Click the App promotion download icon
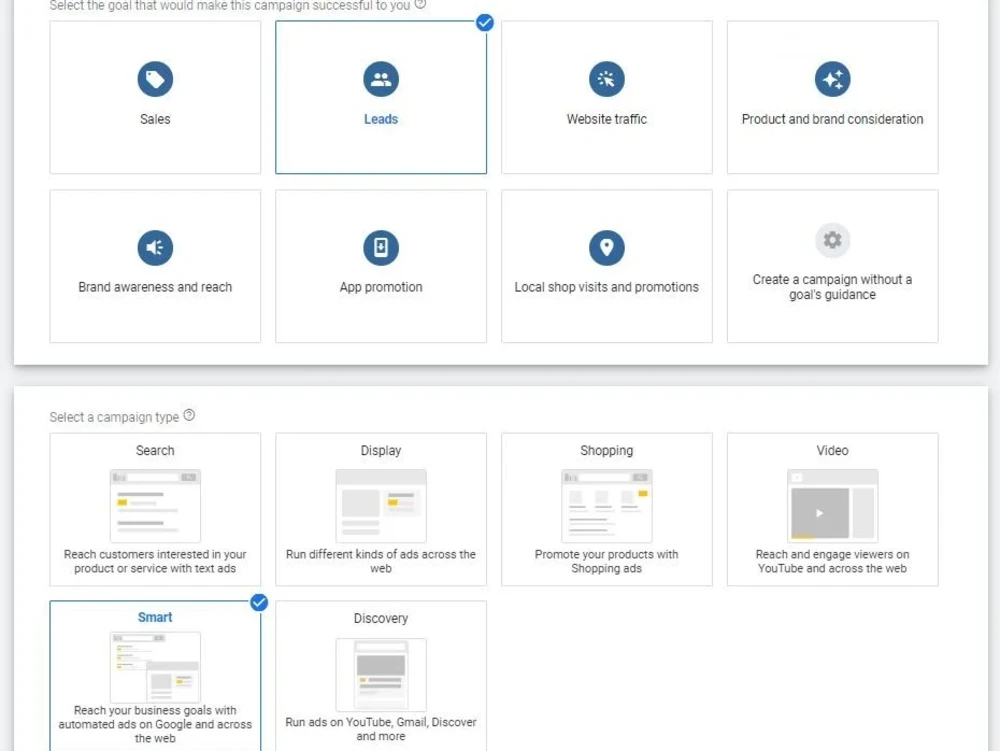The image size is (1000, 751). tap(381, 247)
